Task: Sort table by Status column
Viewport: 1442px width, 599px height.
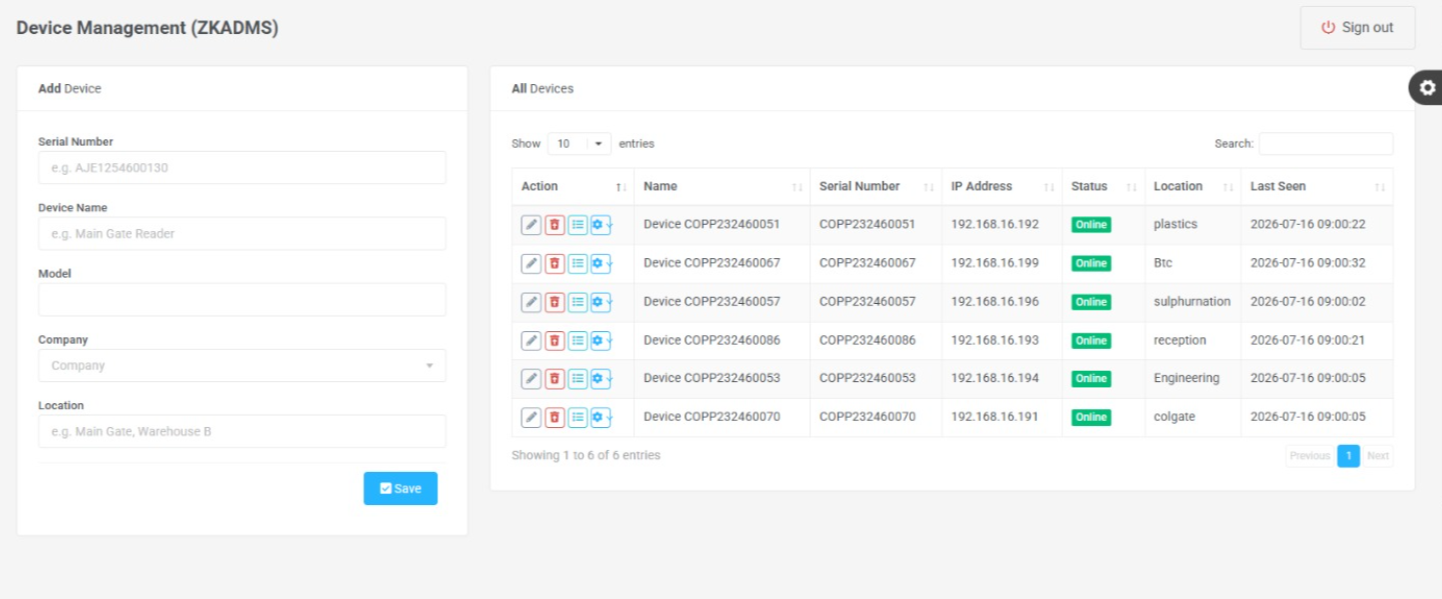Action: 1103,187
